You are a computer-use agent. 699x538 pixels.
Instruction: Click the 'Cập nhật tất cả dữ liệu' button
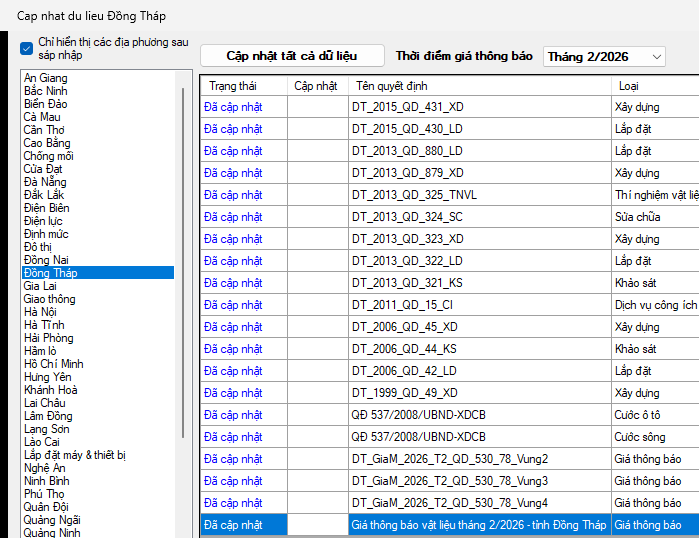pyautogui.click(x=291, y=56)
